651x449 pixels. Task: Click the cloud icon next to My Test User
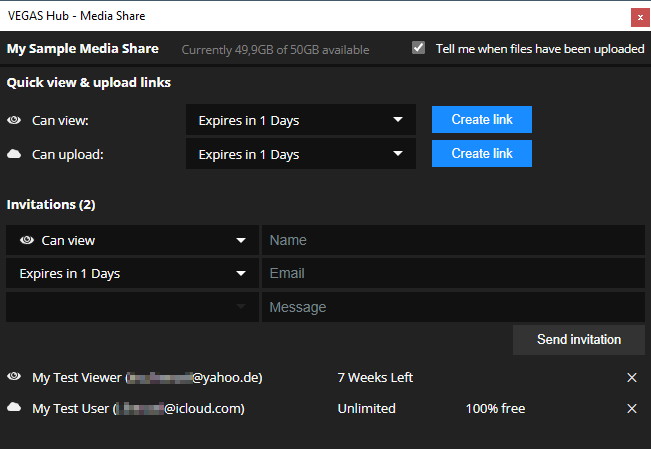click(x=14, y=408)
